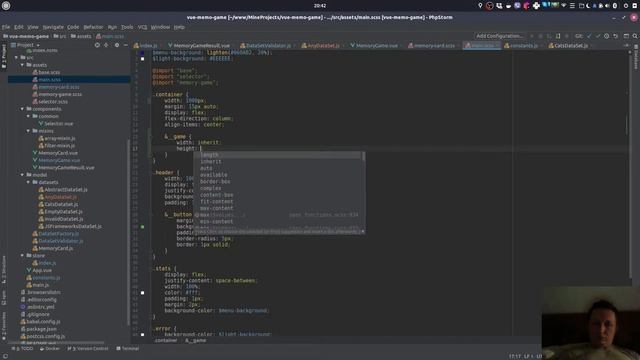
Task: Open JSFrameworksDataSet.js from project tree
Action: (70, 226)
